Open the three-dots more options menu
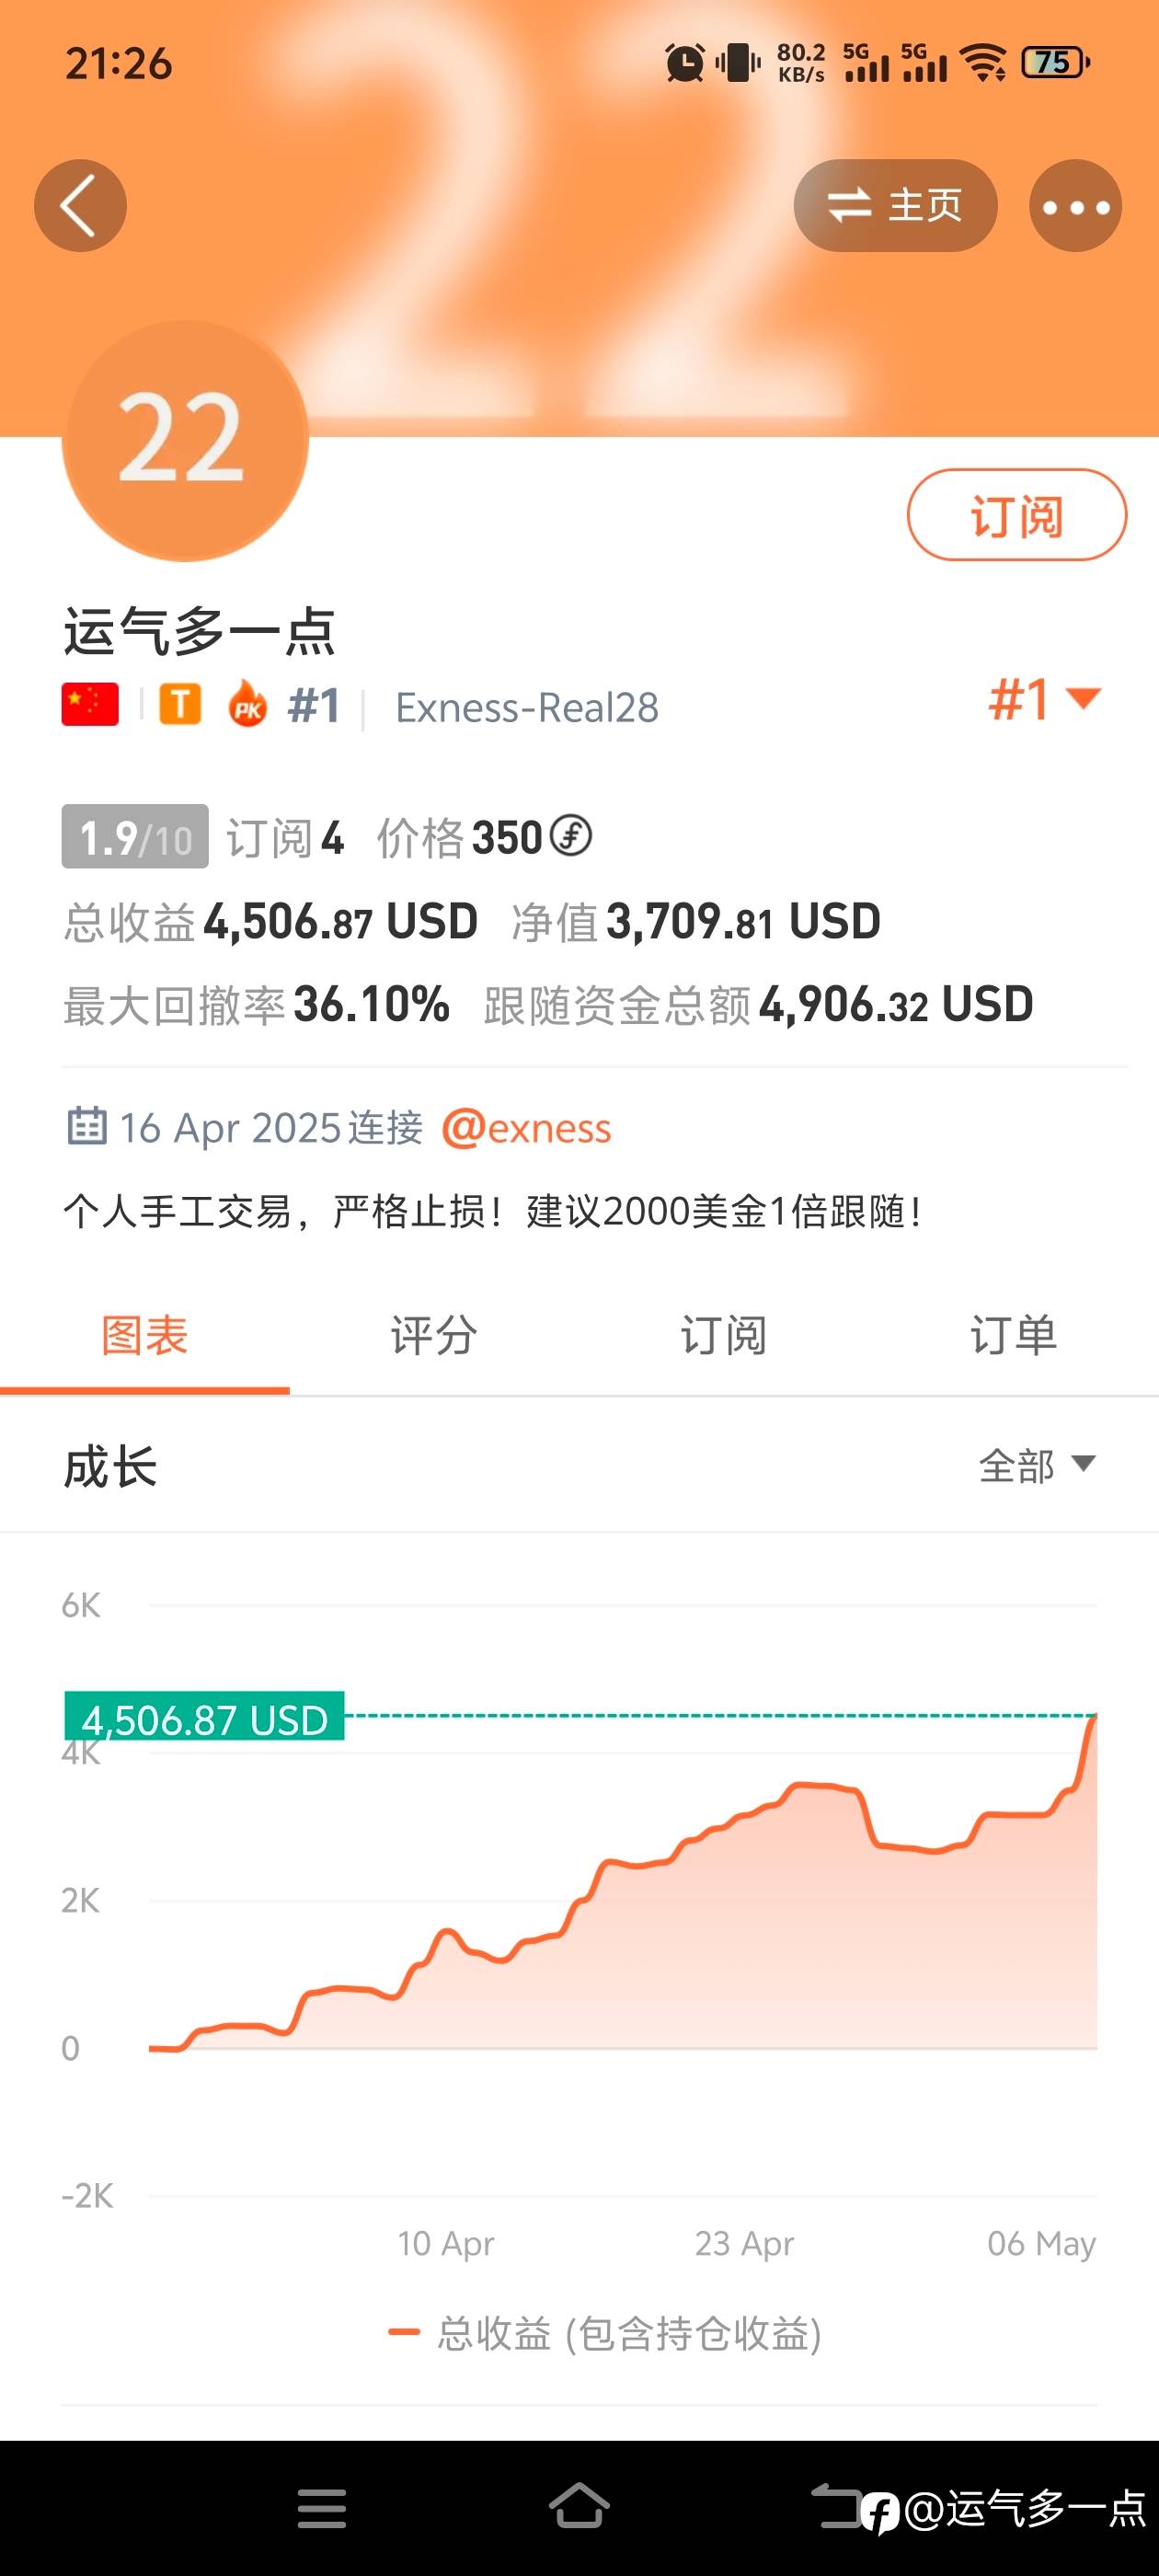The image size is (1159, 2576). pos(1075,206)
